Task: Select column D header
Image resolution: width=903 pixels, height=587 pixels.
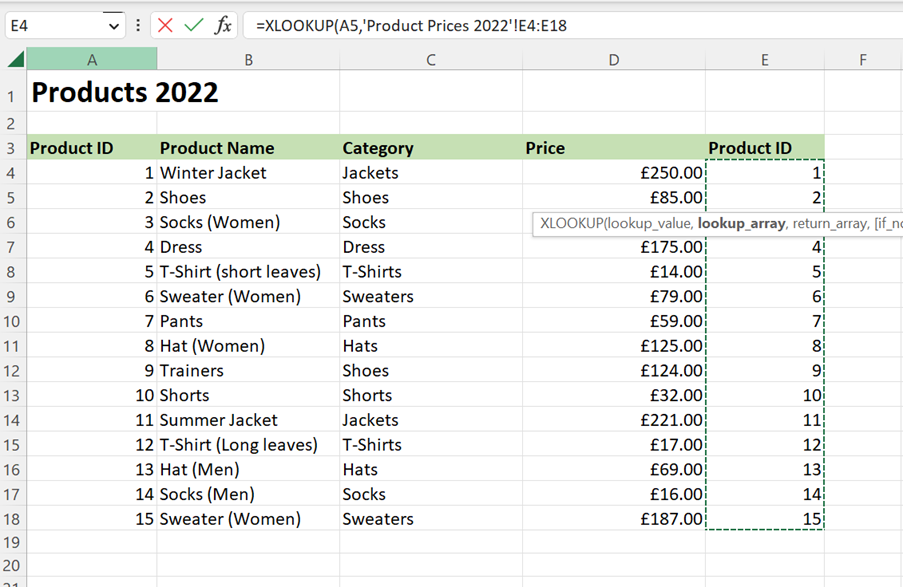Action: click(613, 60)
